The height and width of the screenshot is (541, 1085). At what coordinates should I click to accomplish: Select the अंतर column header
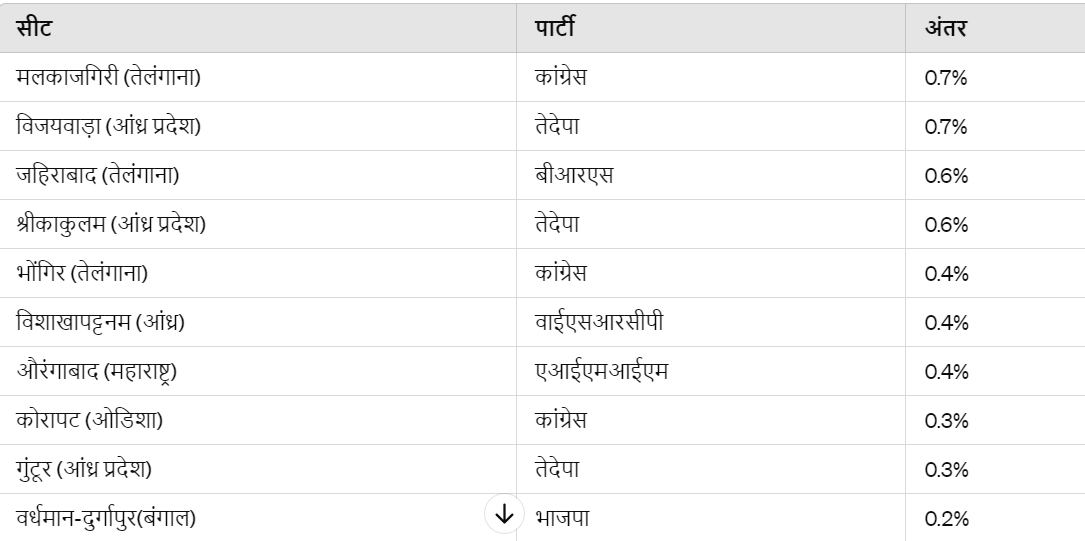[x=995, y=28]
